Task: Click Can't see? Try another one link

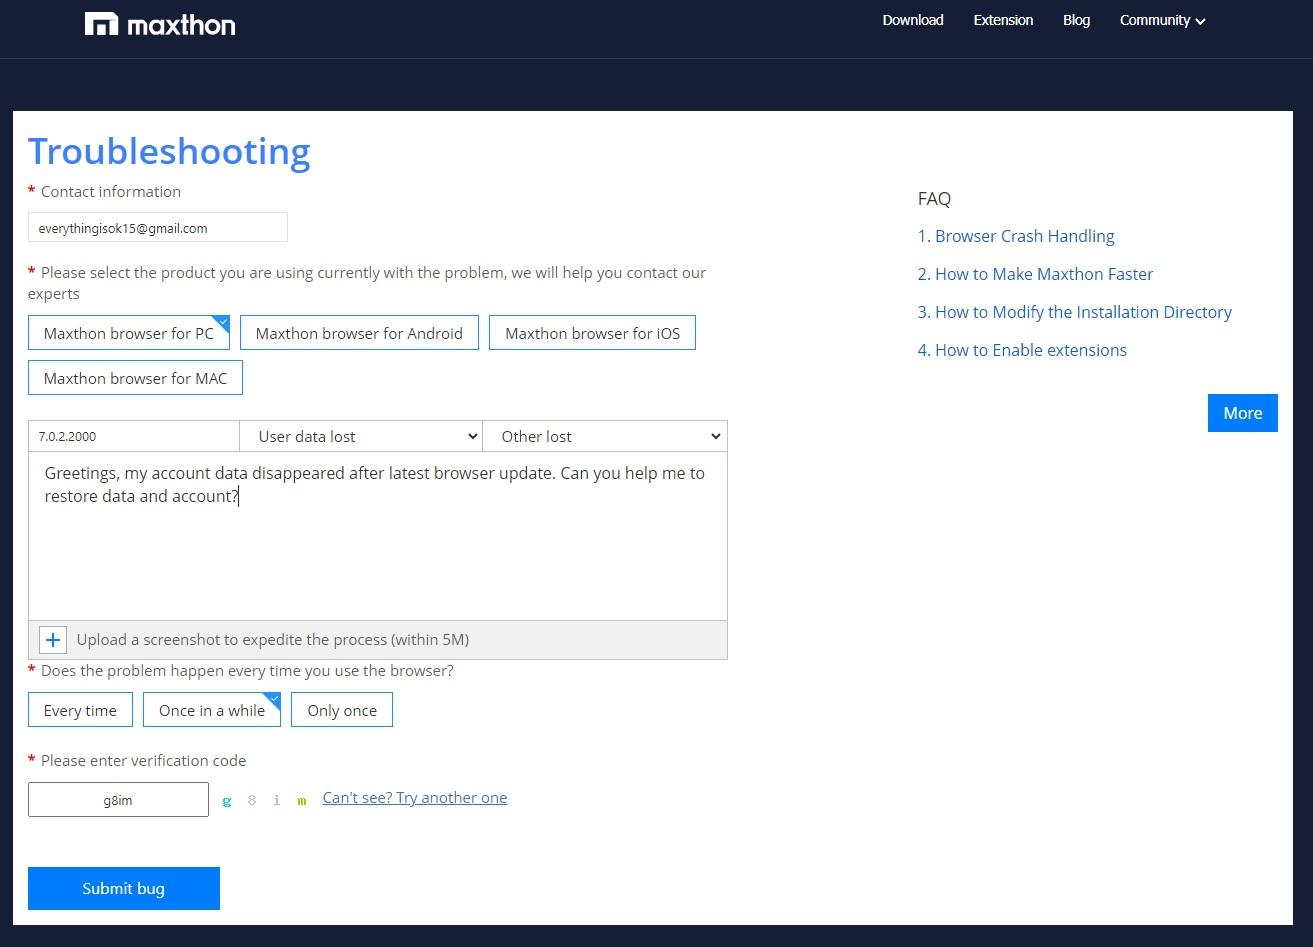Action: (x=414, y=798)
